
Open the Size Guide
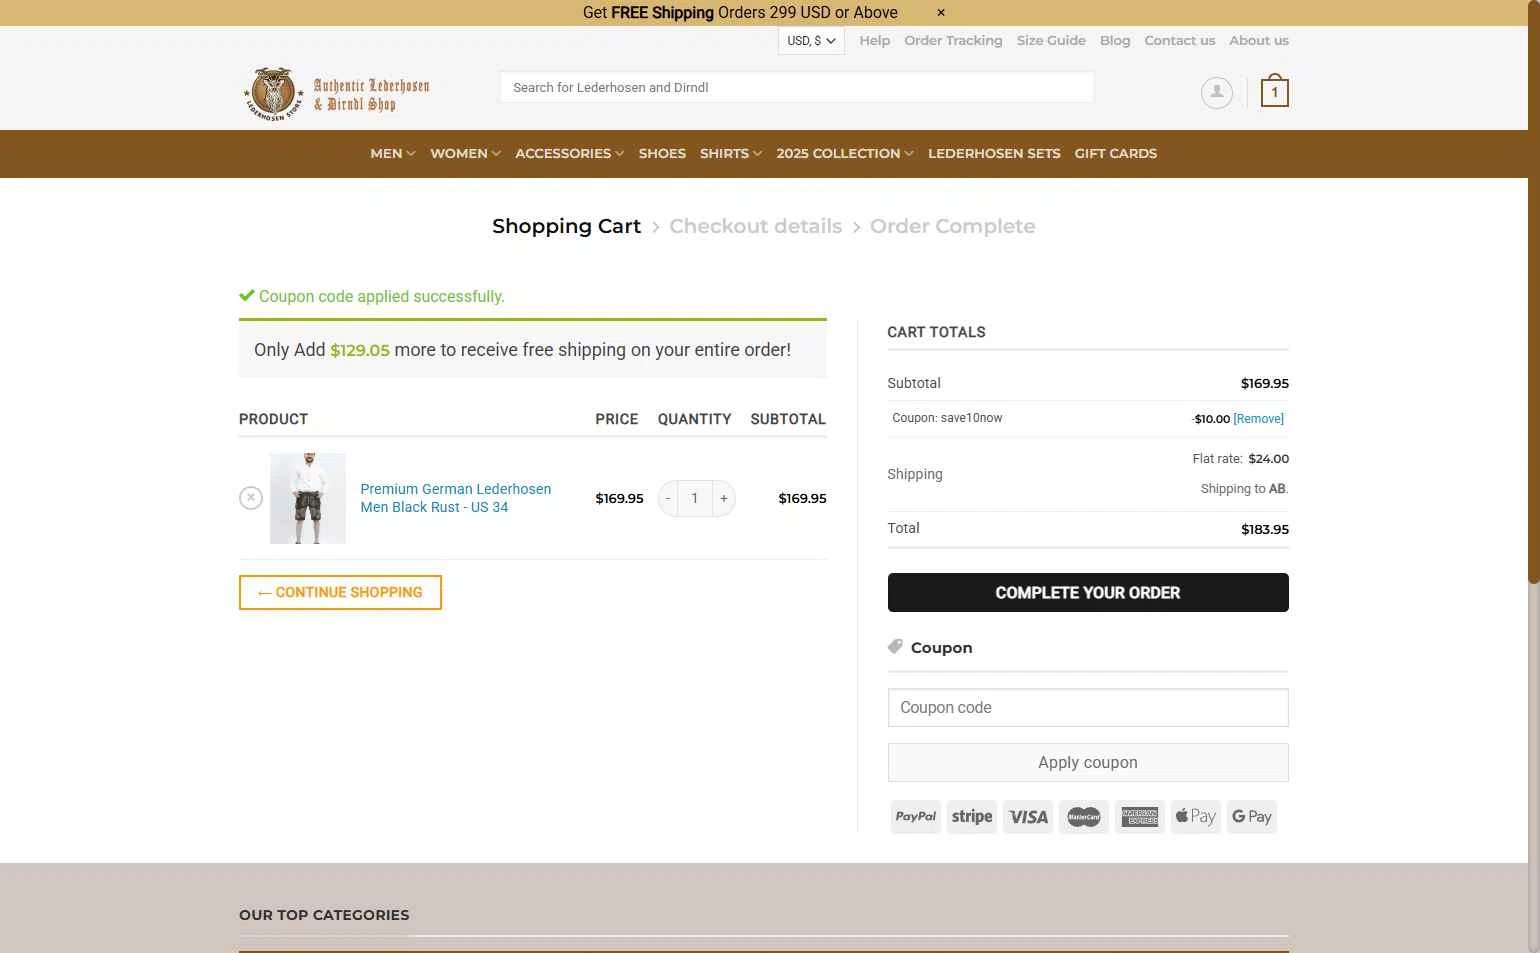pyautogui.click(x=1051, y=41)
